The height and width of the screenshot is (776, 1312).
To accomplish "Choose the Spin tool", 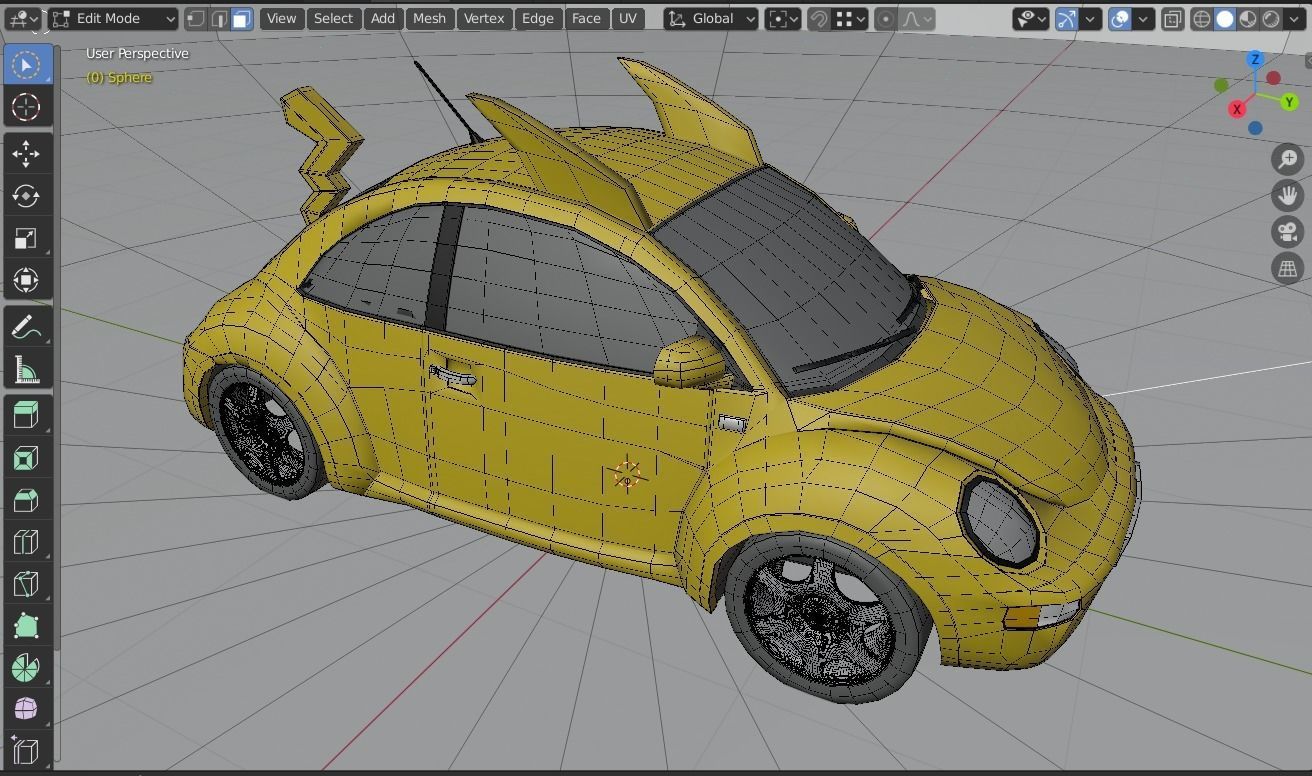I will point(26,668).
